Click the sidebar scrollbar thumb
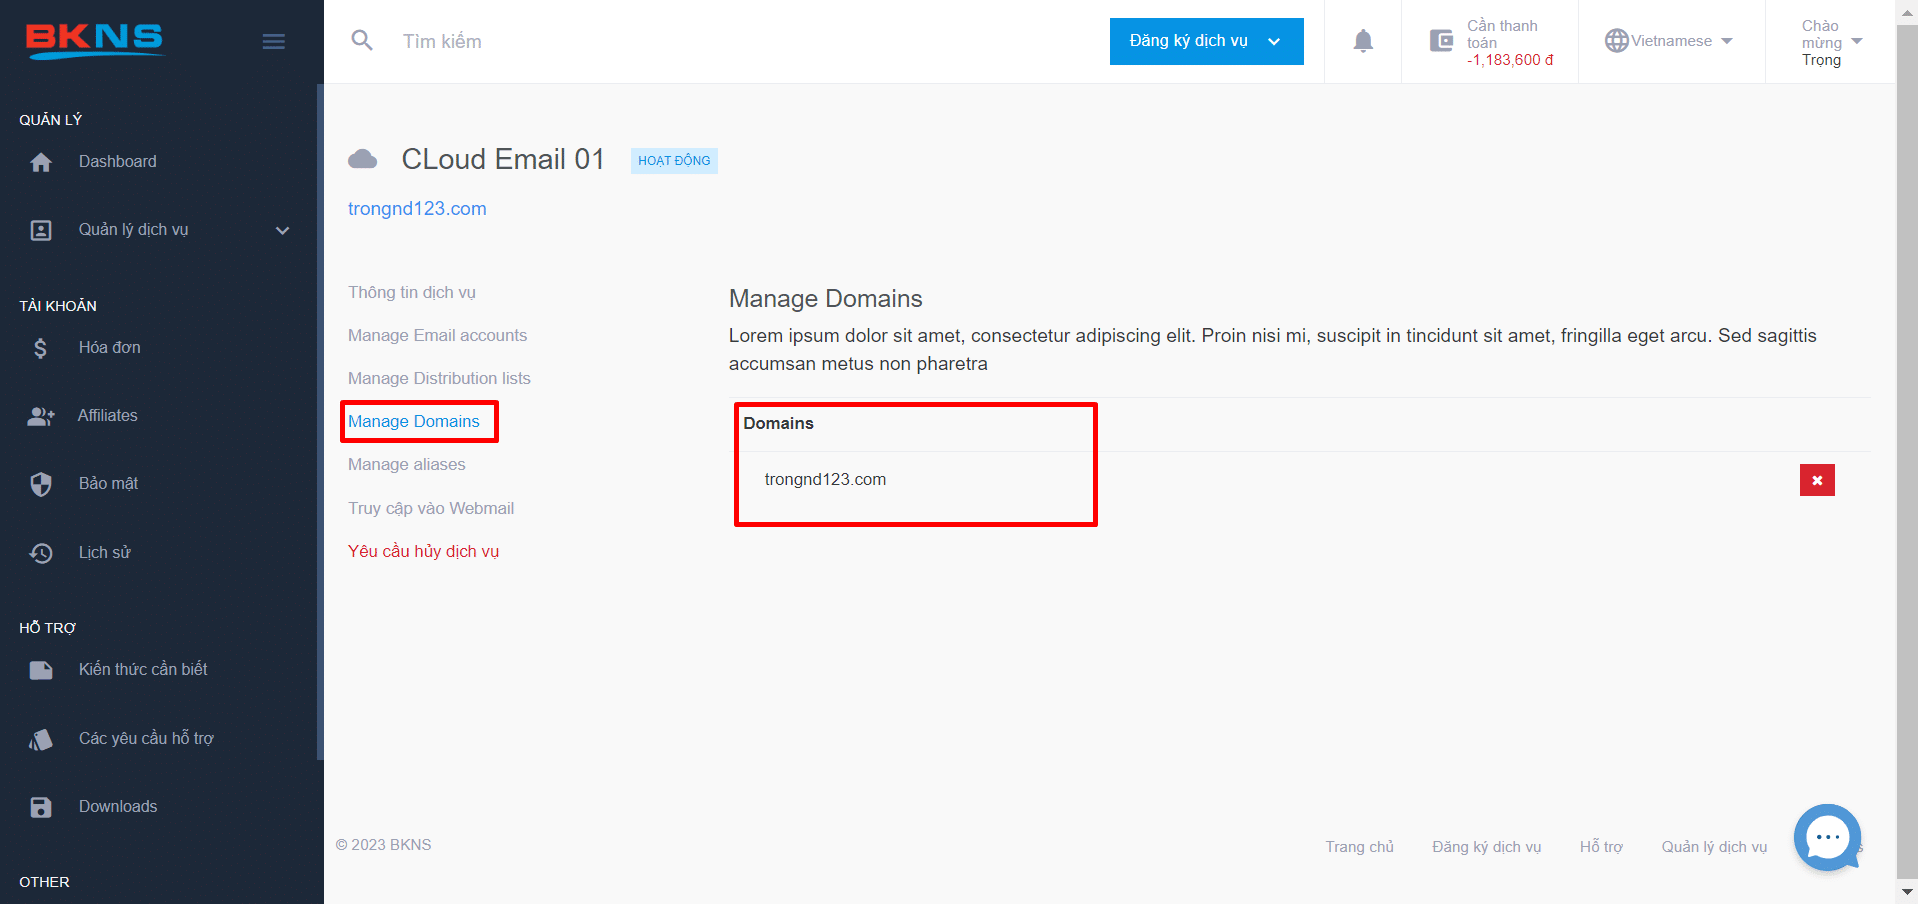 pyautogui.click(x=320, y=420)
